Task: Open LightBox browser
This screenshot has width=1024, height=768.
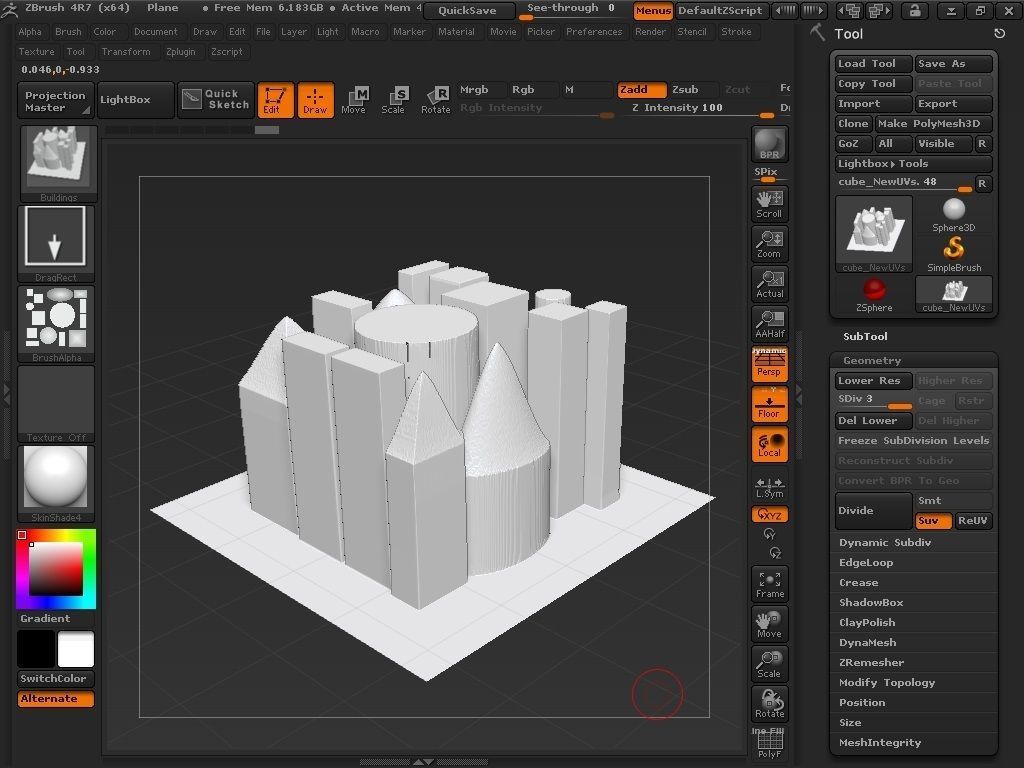Action: (x=136, y=100)
